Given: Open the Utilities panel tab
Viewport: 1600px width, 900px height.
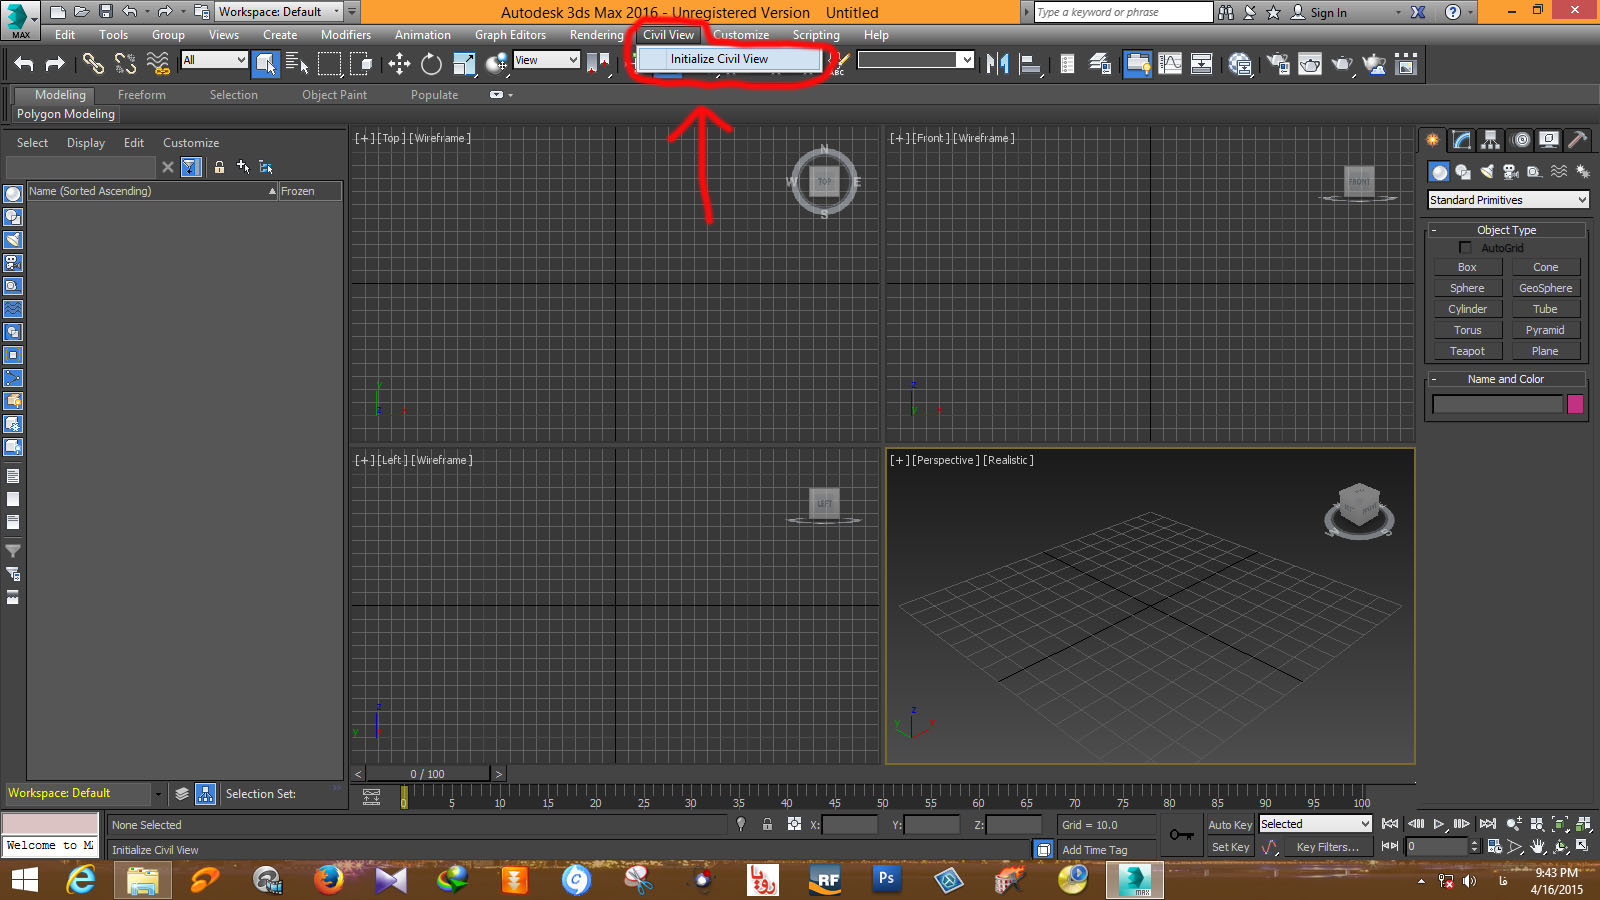Looking at the screenshot, I should click(1578, 140).
